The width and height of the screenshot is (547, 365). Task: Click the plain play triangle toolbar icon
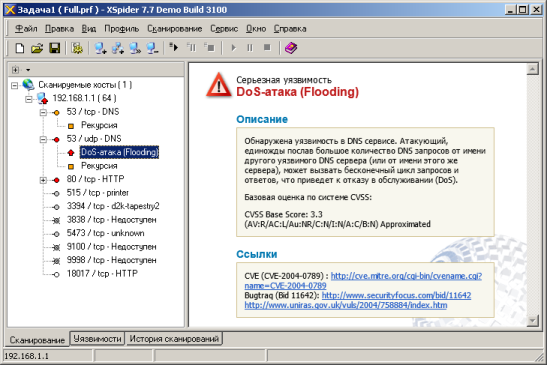(233, 47)
